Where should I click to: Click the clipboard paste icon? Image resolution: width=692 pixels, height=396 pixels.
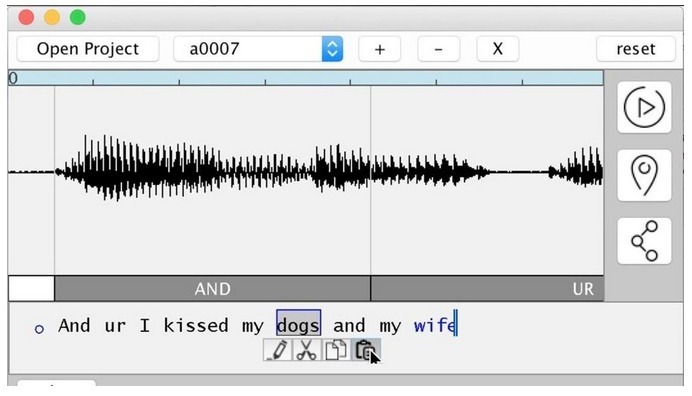365,351
